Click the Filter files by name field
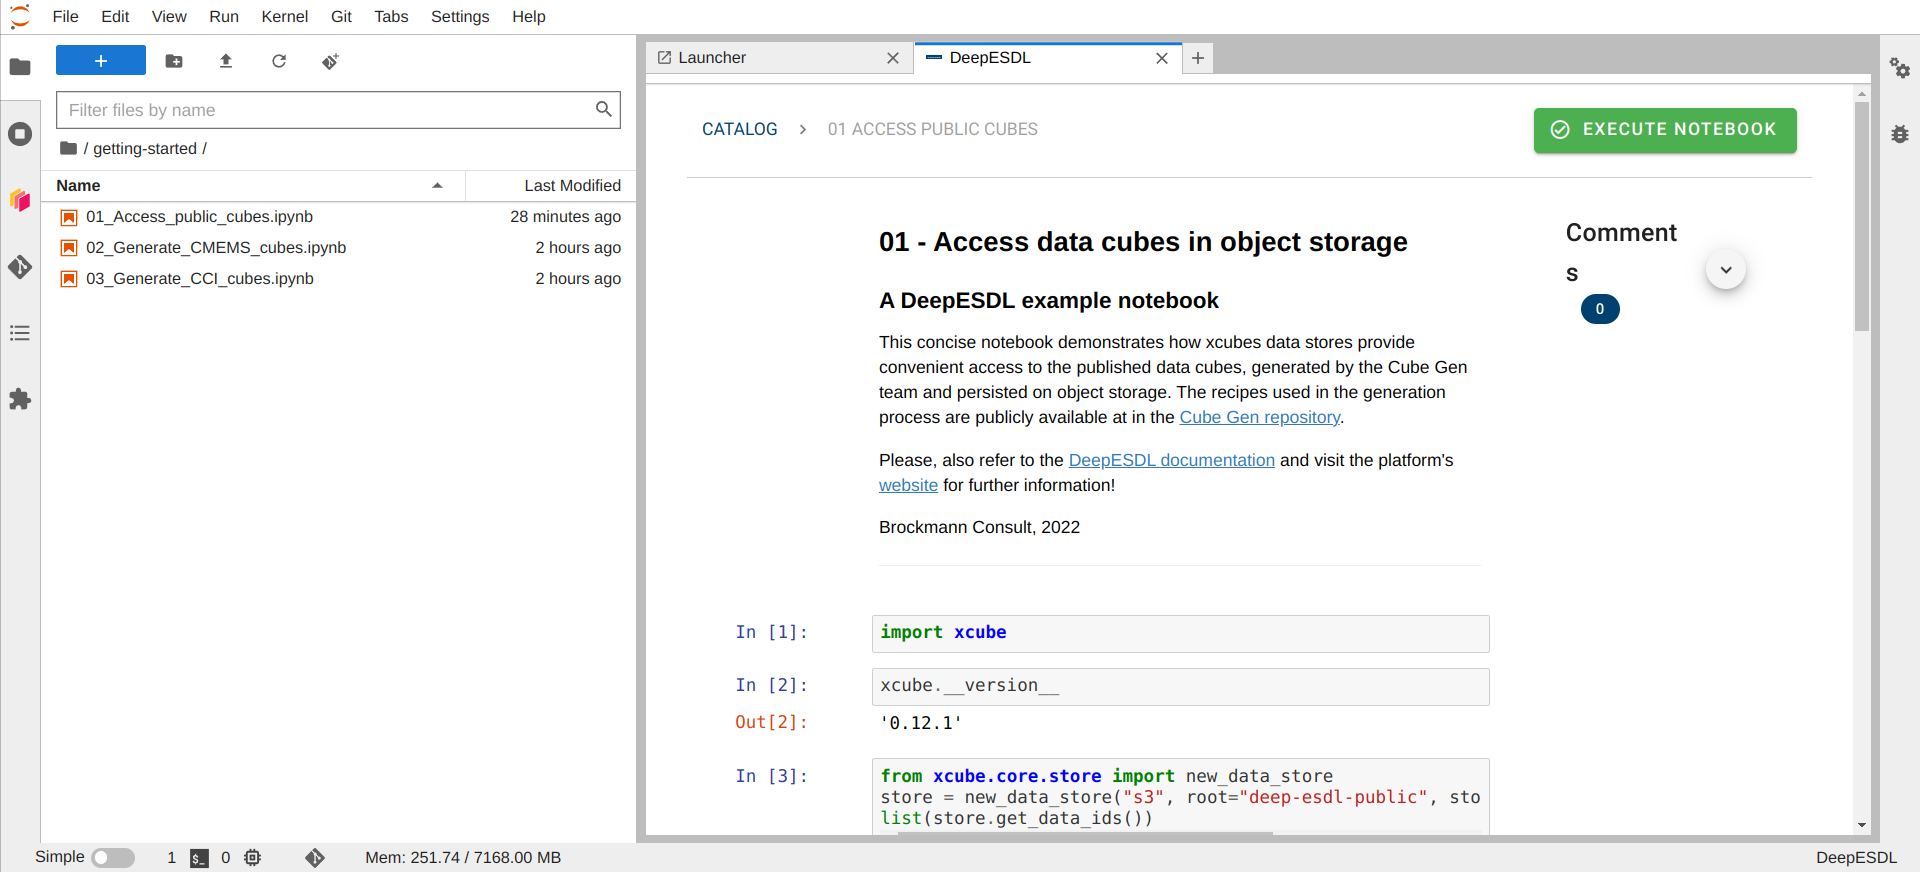This screenshot has height=872, width=1920. 338,110
